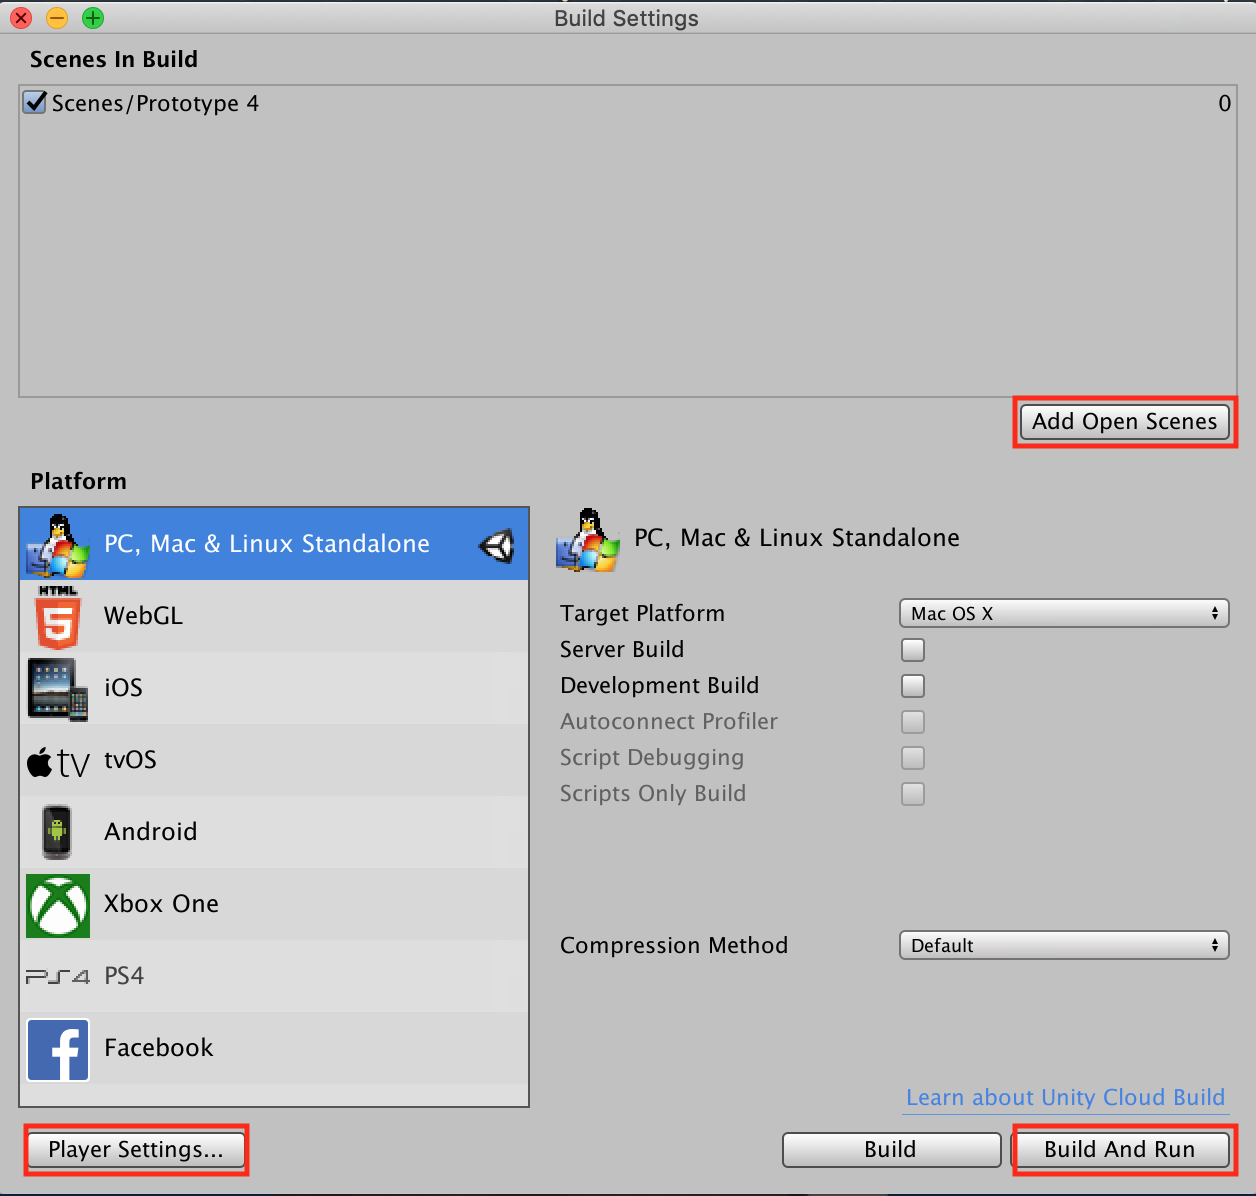Click the Target Platform label
The height and width of the screenshot is (1196, 1256).
(642, 614)
